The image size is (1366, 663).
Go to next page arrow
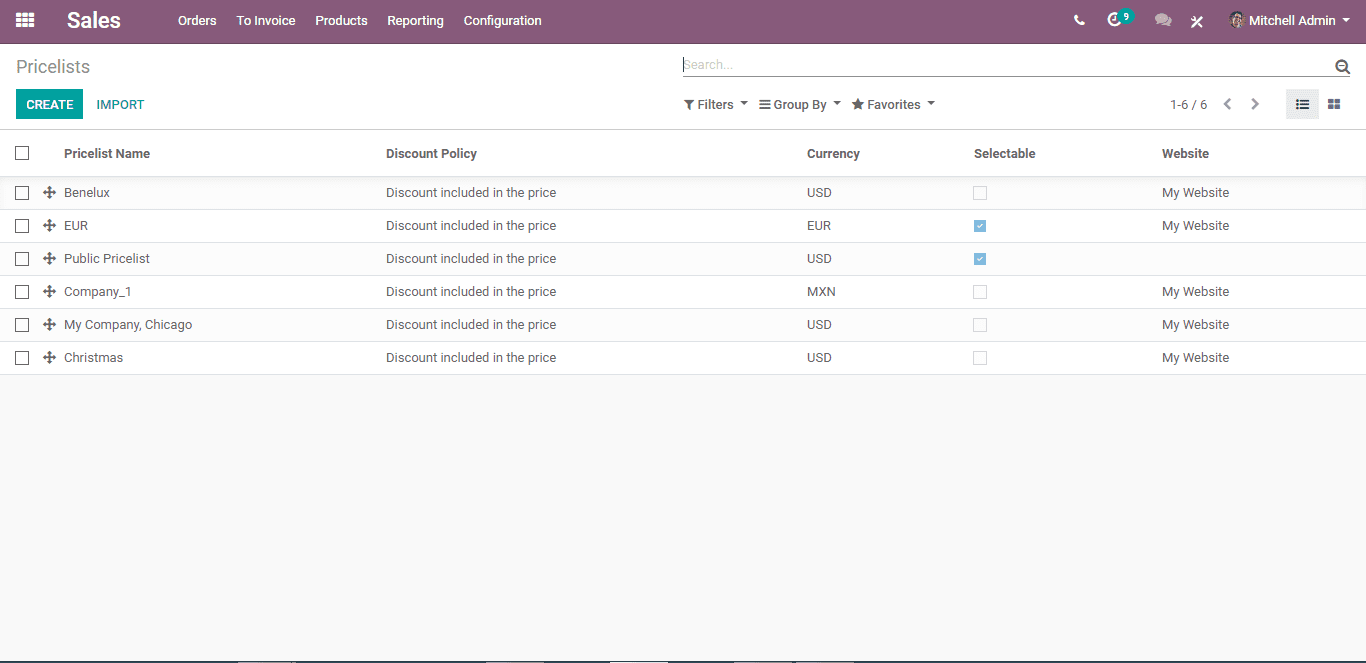pos(1255,104)
